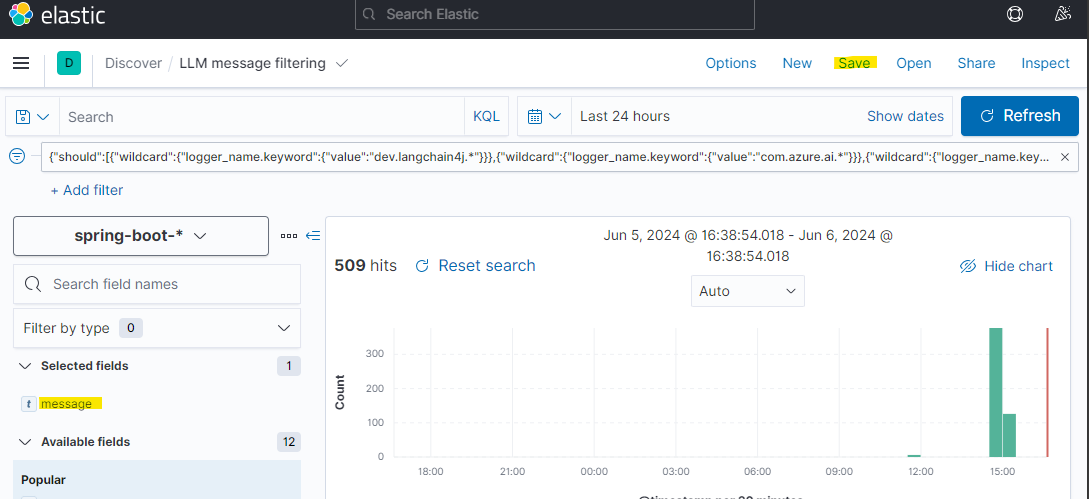Click Save in the top menu
This screenshot has height=499, width=1089.
(x=854, y=63)
